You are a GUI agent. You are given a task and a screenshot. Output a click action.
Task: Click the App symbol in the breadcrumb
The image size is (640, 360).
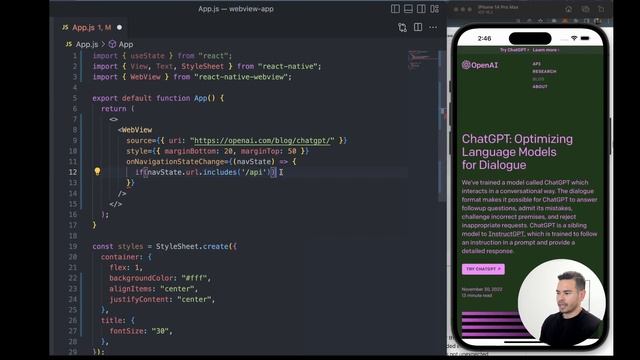(121, 44)
